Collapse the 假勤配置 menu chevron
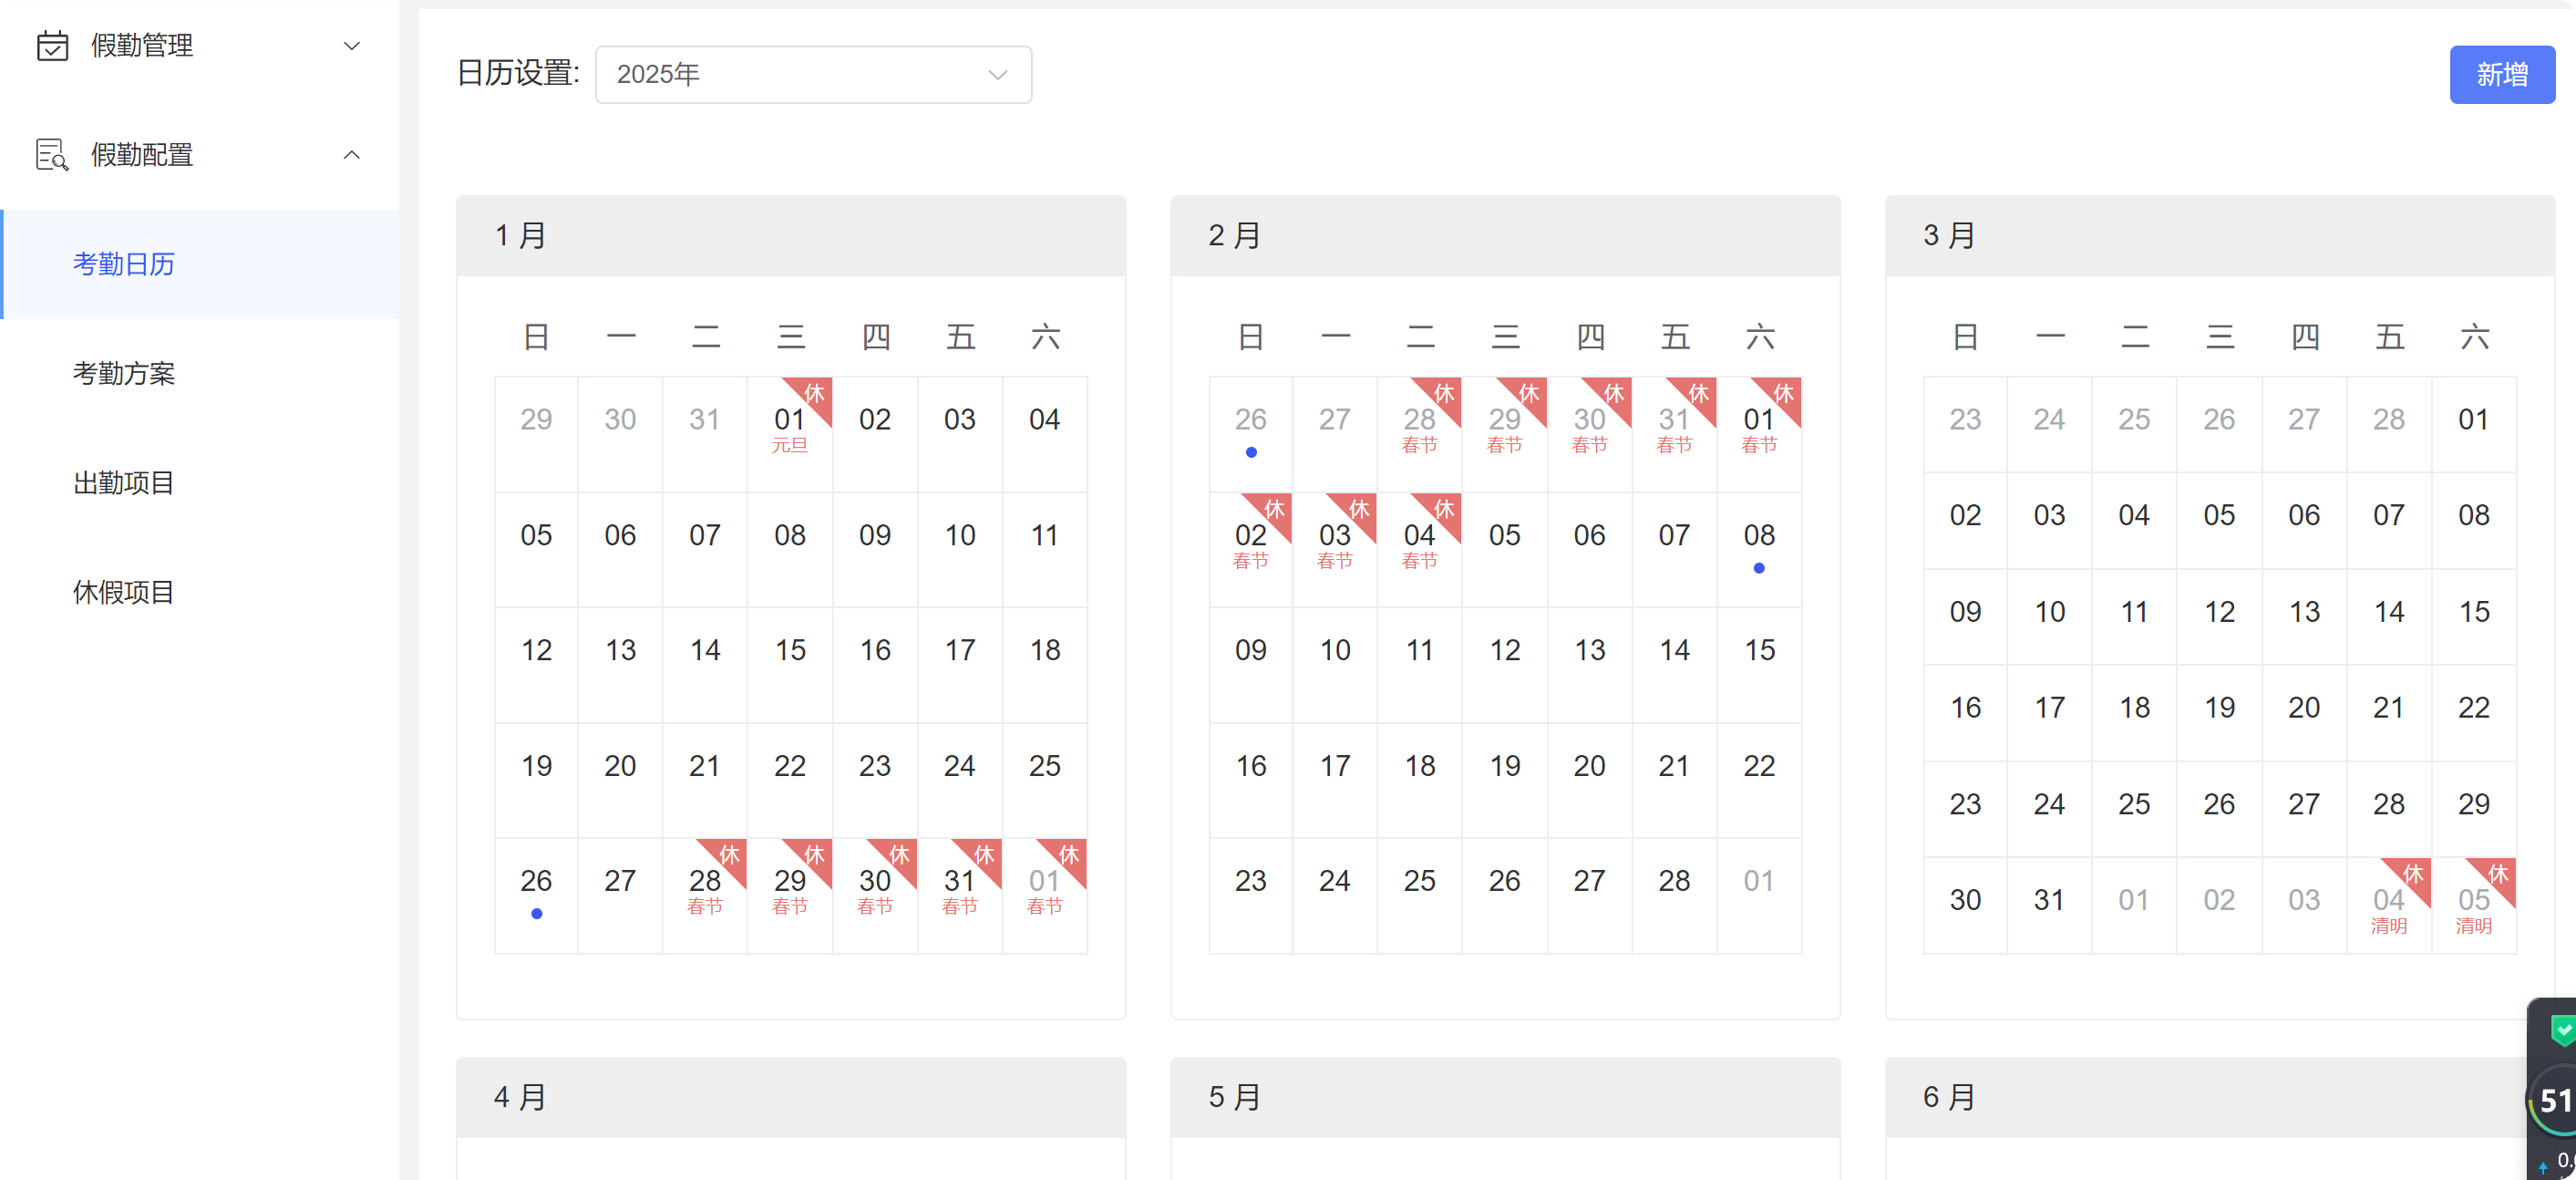 pyautogui.click(x=351, y=155)
